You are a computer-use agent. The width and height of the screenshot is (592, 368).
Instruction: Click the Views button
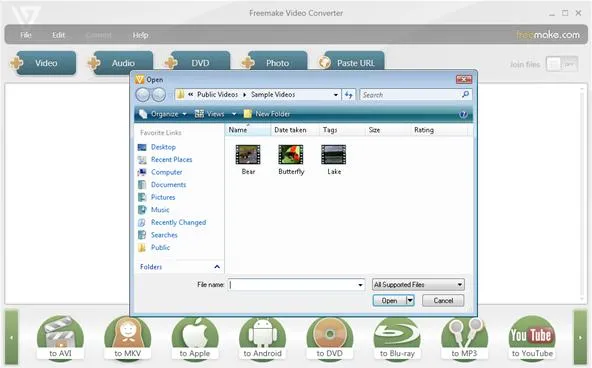210,114
